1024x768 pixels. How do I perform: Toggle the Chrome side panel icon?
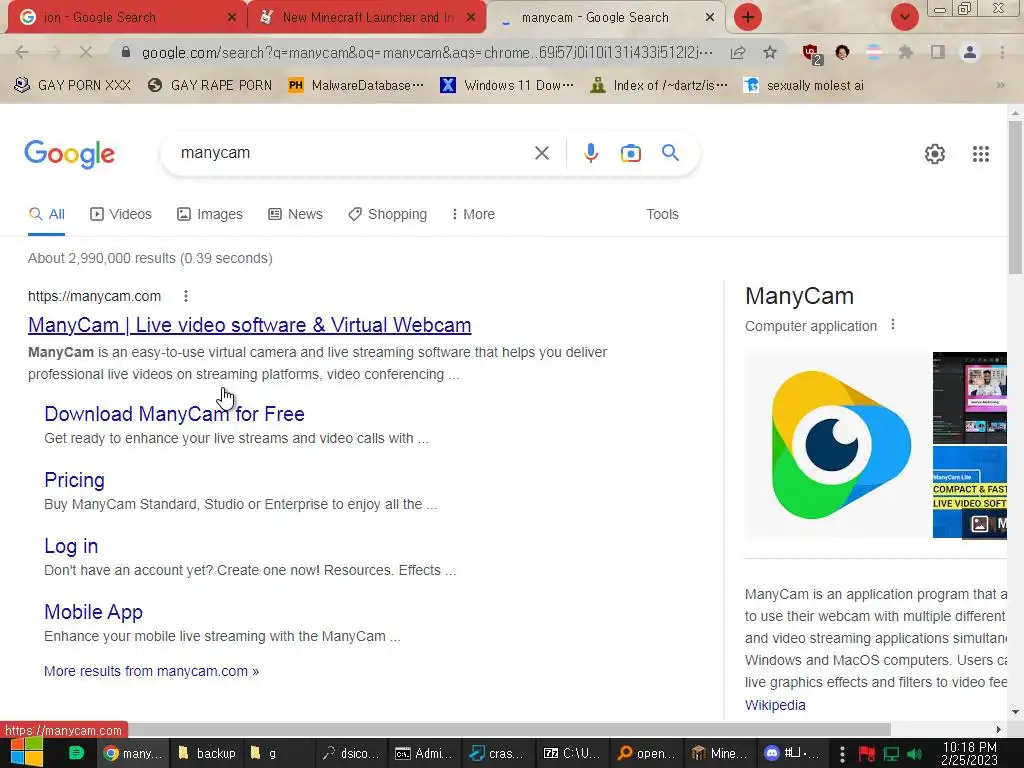pos(937,52)
